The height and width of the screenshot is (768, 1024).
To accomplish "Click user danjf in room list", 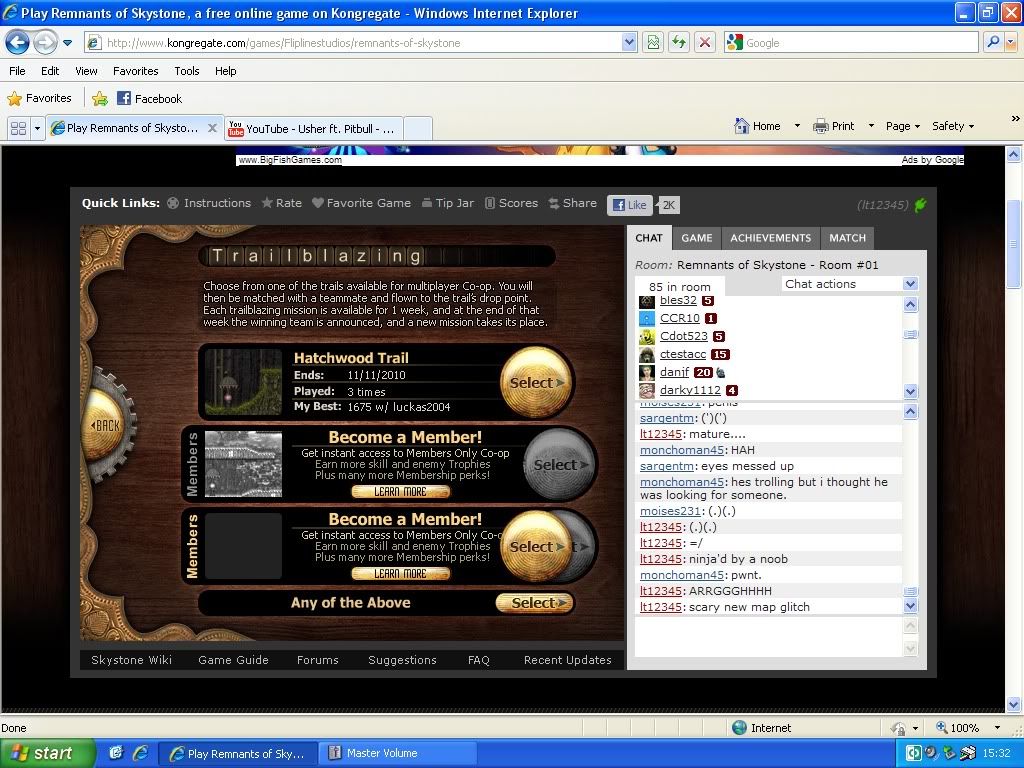I will 675,372.
